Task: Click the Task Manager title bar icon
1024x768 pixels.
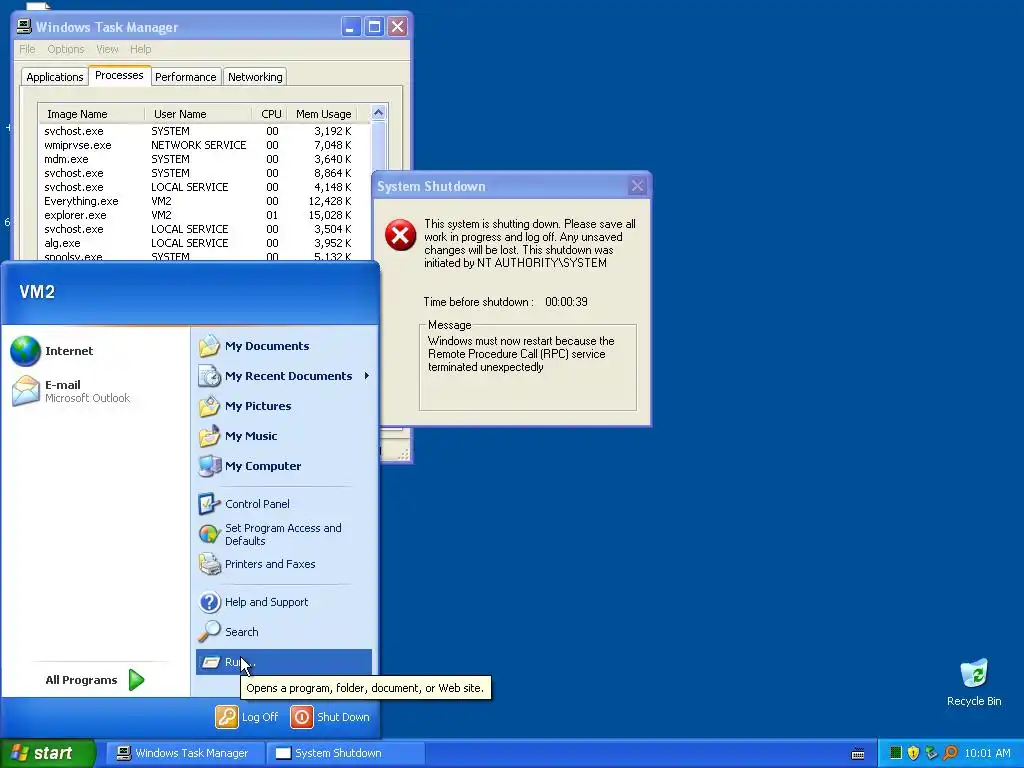Action: tap(24, 26)
